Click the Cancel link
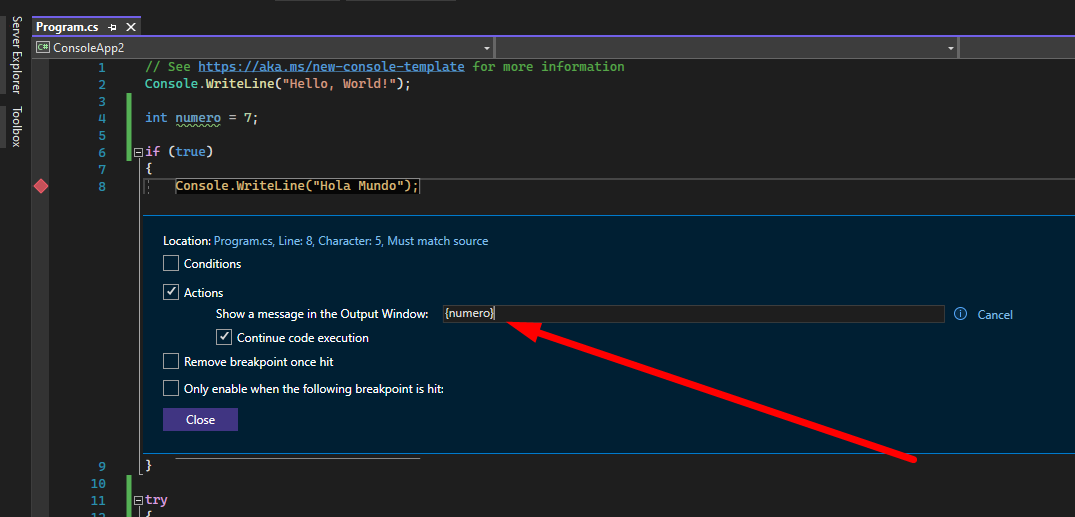The width and height of the screenshot is (1075, 517). point(994,315)
